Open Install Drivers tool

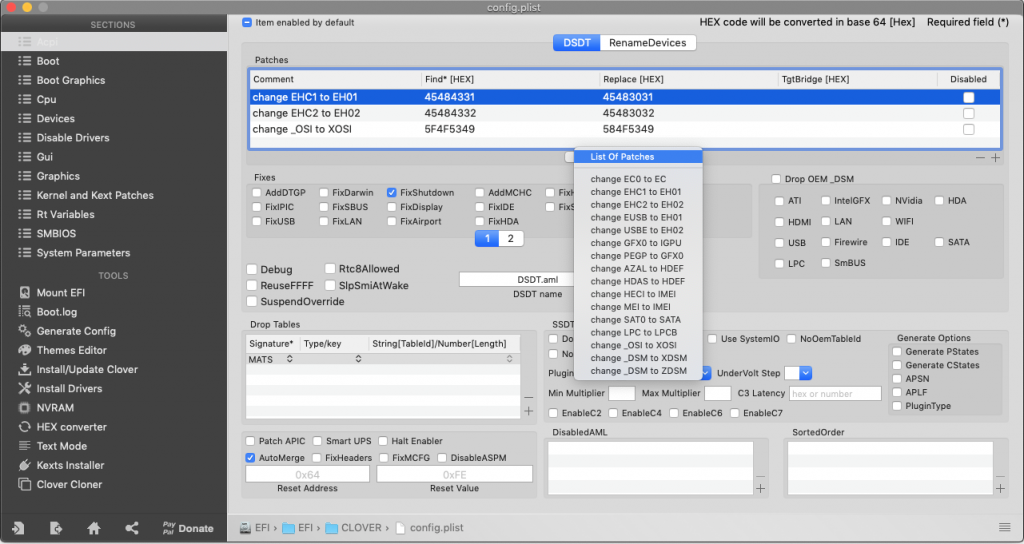[69, 388]
